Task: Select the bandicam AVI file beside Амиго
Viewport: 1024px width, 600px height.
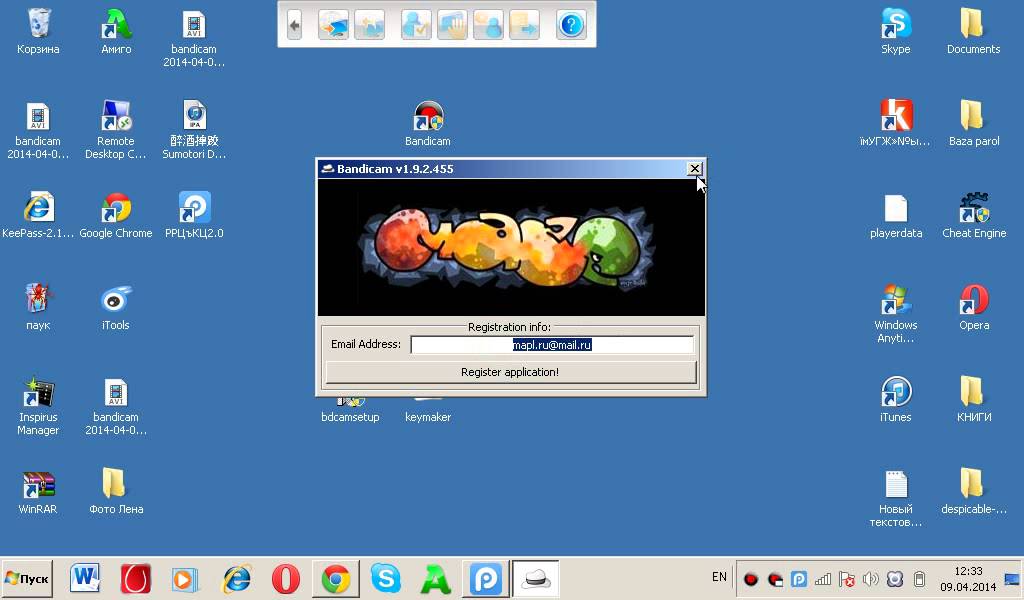Action: point(194,38)
